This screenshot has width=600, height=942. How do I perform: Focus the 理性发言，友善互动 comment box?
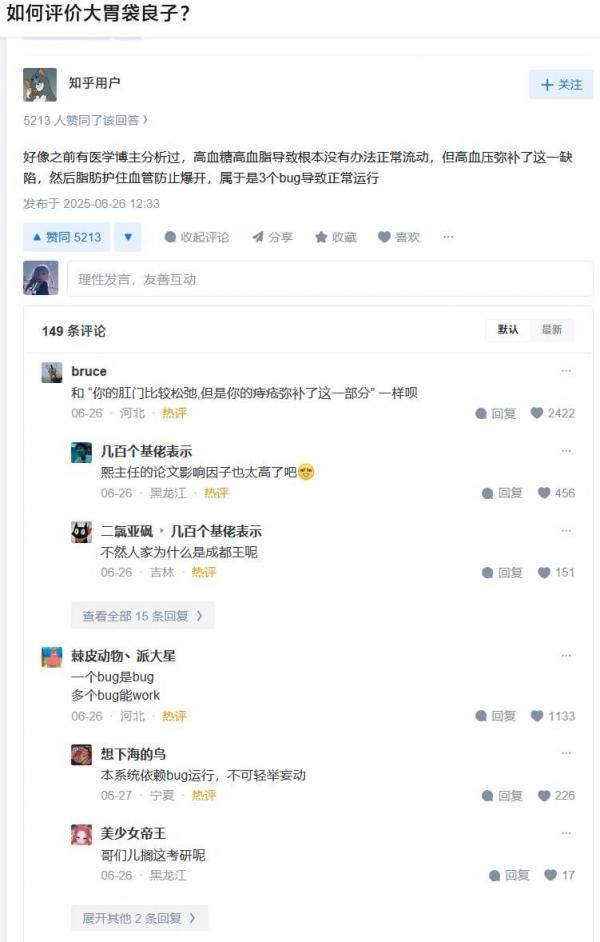point(330,279)
